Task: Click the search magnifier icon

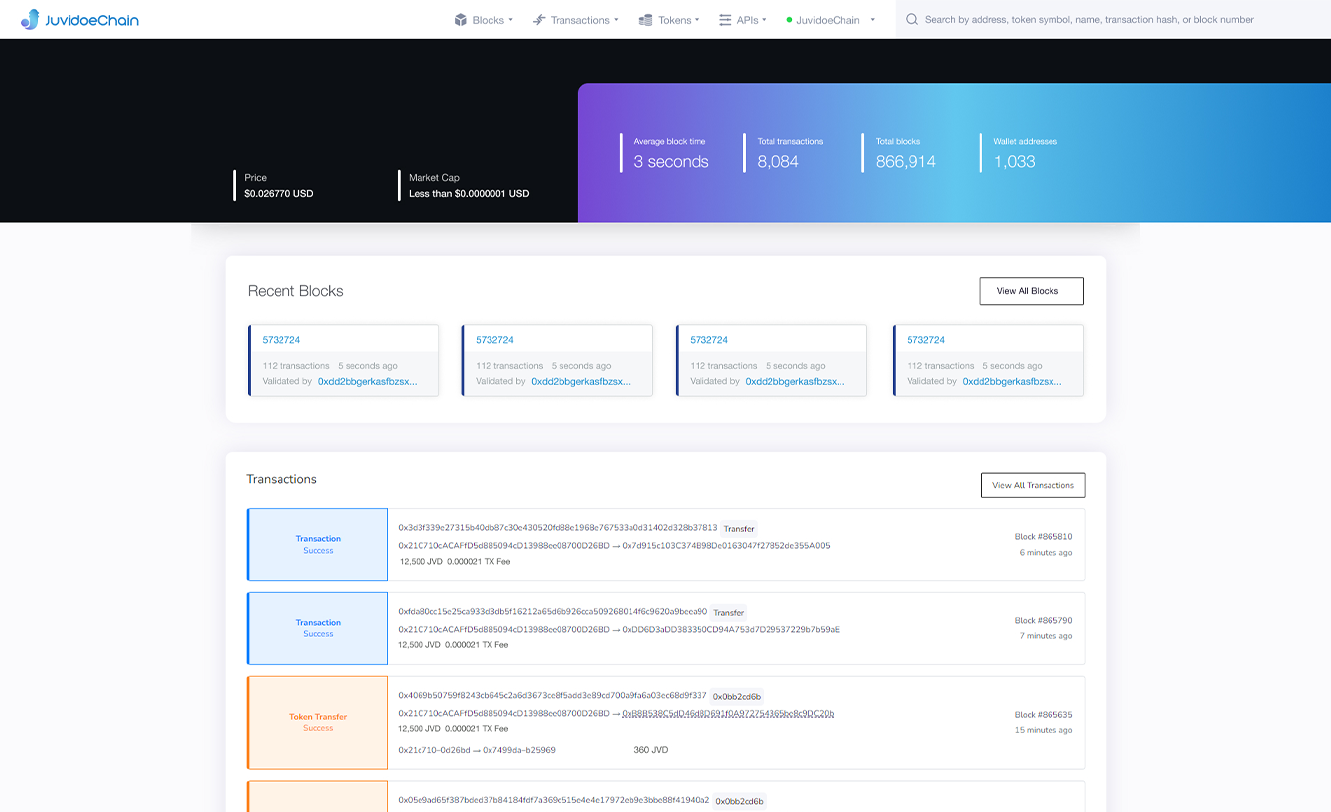Action: click(911, 20)
